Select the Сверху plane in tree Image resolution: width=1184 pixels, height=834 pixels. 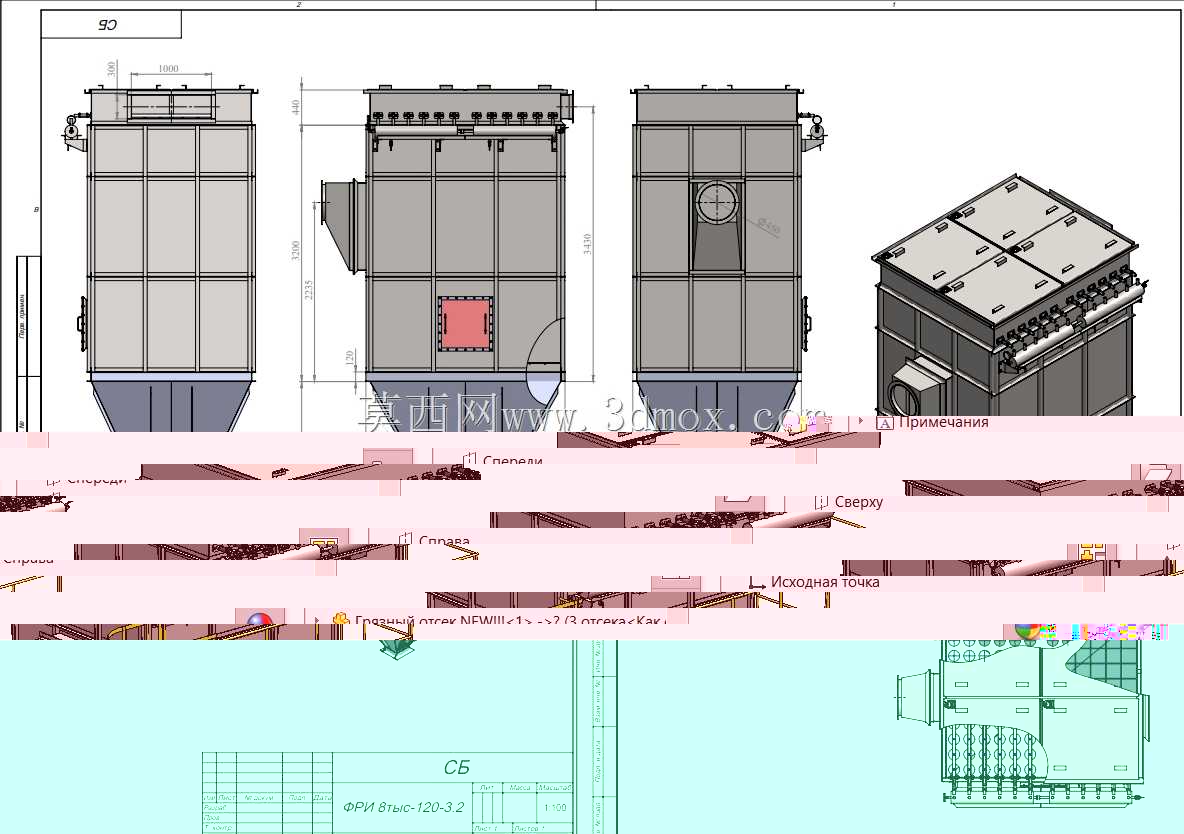[x=859, y=502]
